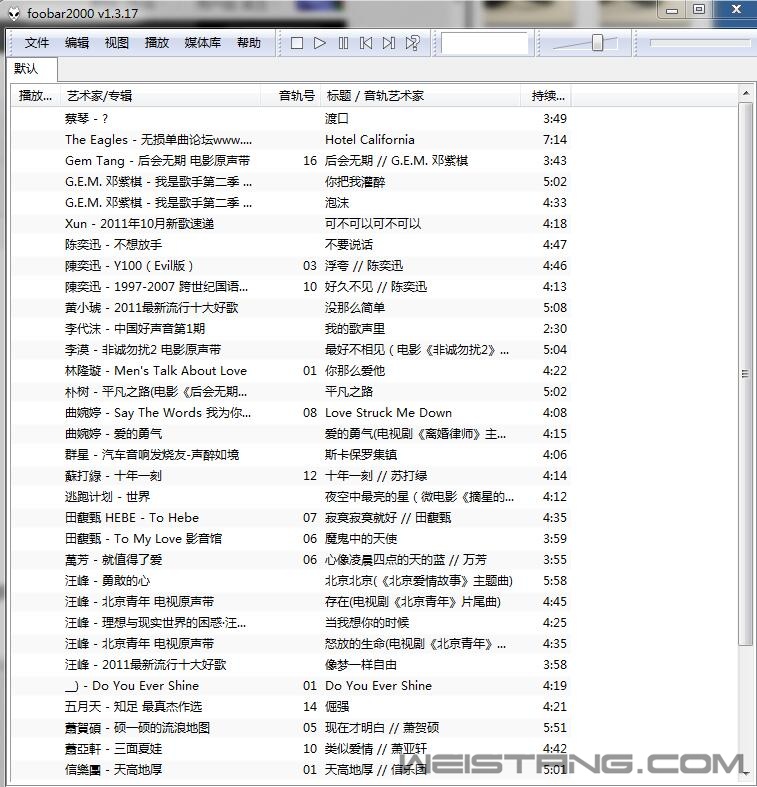The image size is (757, 787).
Task: Click the artist cell 汪峰 - 勇敢的心
Action: tap(107, 581)
